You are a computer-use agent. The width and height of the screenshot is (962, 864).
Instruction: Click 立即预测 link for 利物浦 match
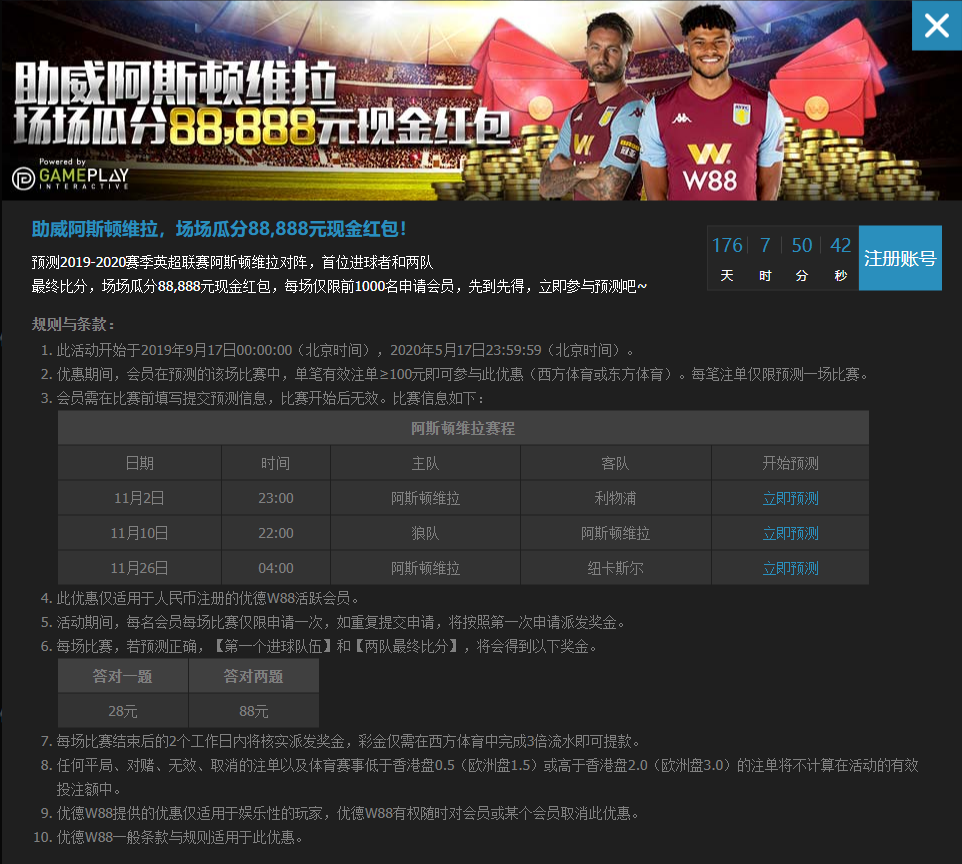[x=790, y=498]
